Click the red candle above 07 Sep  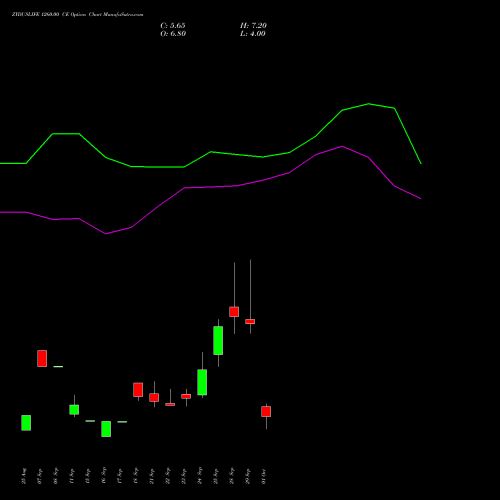tap(42, 358)
